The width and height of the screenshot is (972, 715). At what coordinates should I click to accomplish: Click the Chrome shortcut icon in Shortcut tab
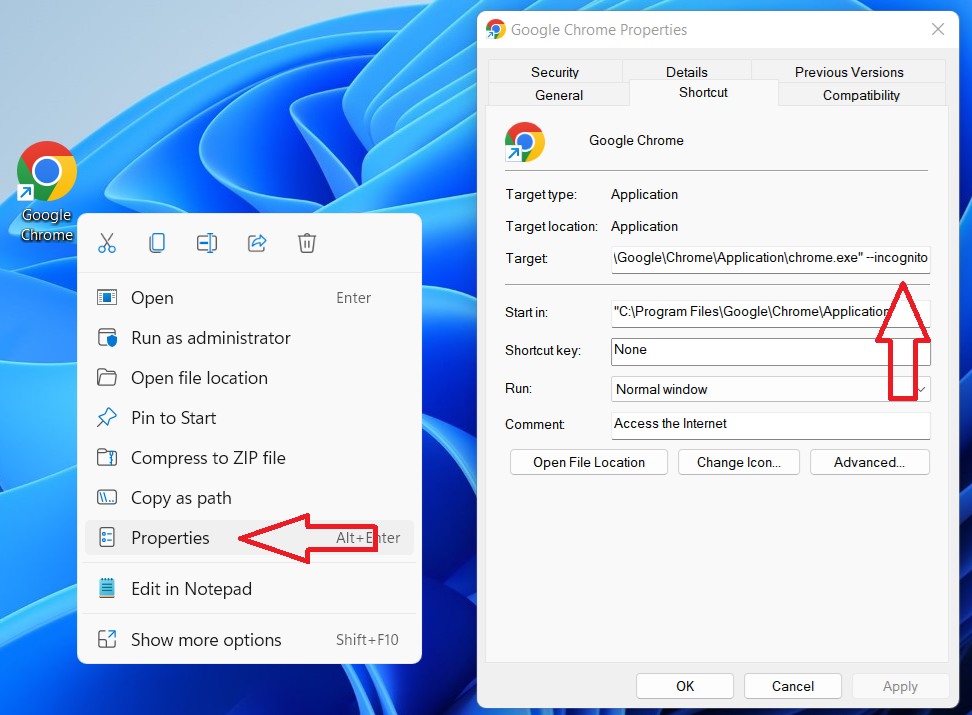[524, 142]
